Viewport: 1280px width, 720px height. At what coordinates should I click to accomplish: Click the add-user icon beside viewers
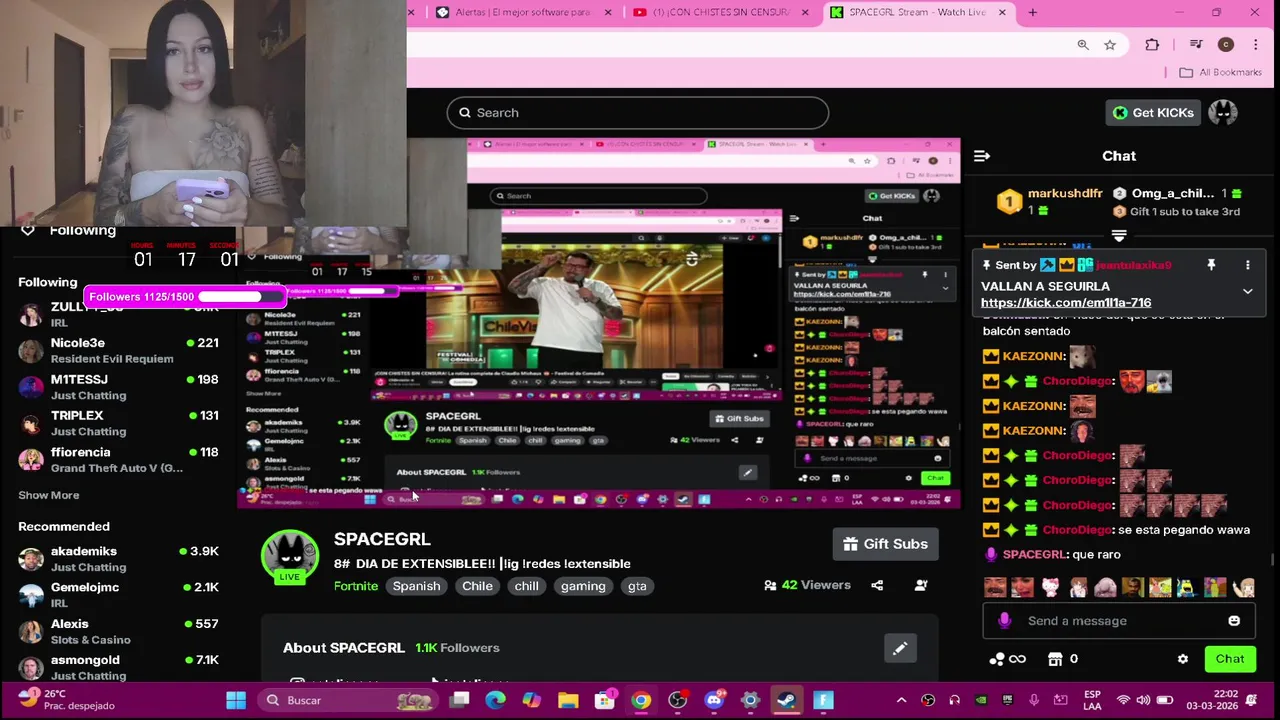[x=921, y=585]
